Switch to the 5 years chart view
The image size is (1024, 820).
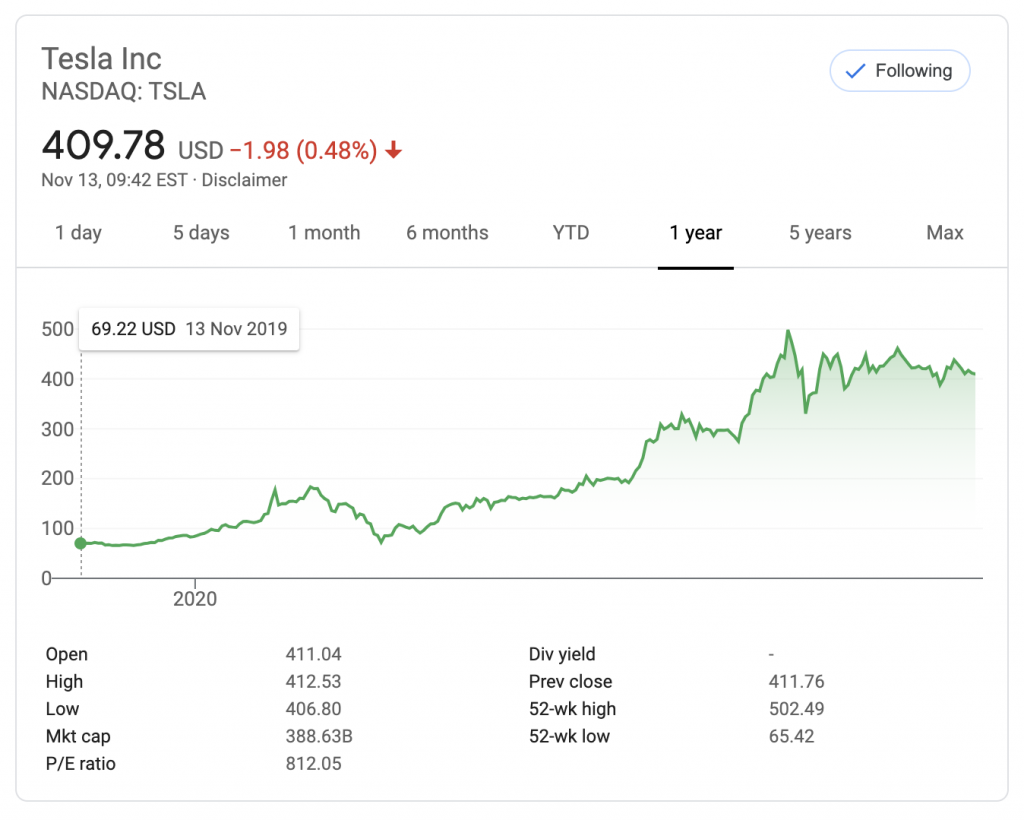pos(819,233)
